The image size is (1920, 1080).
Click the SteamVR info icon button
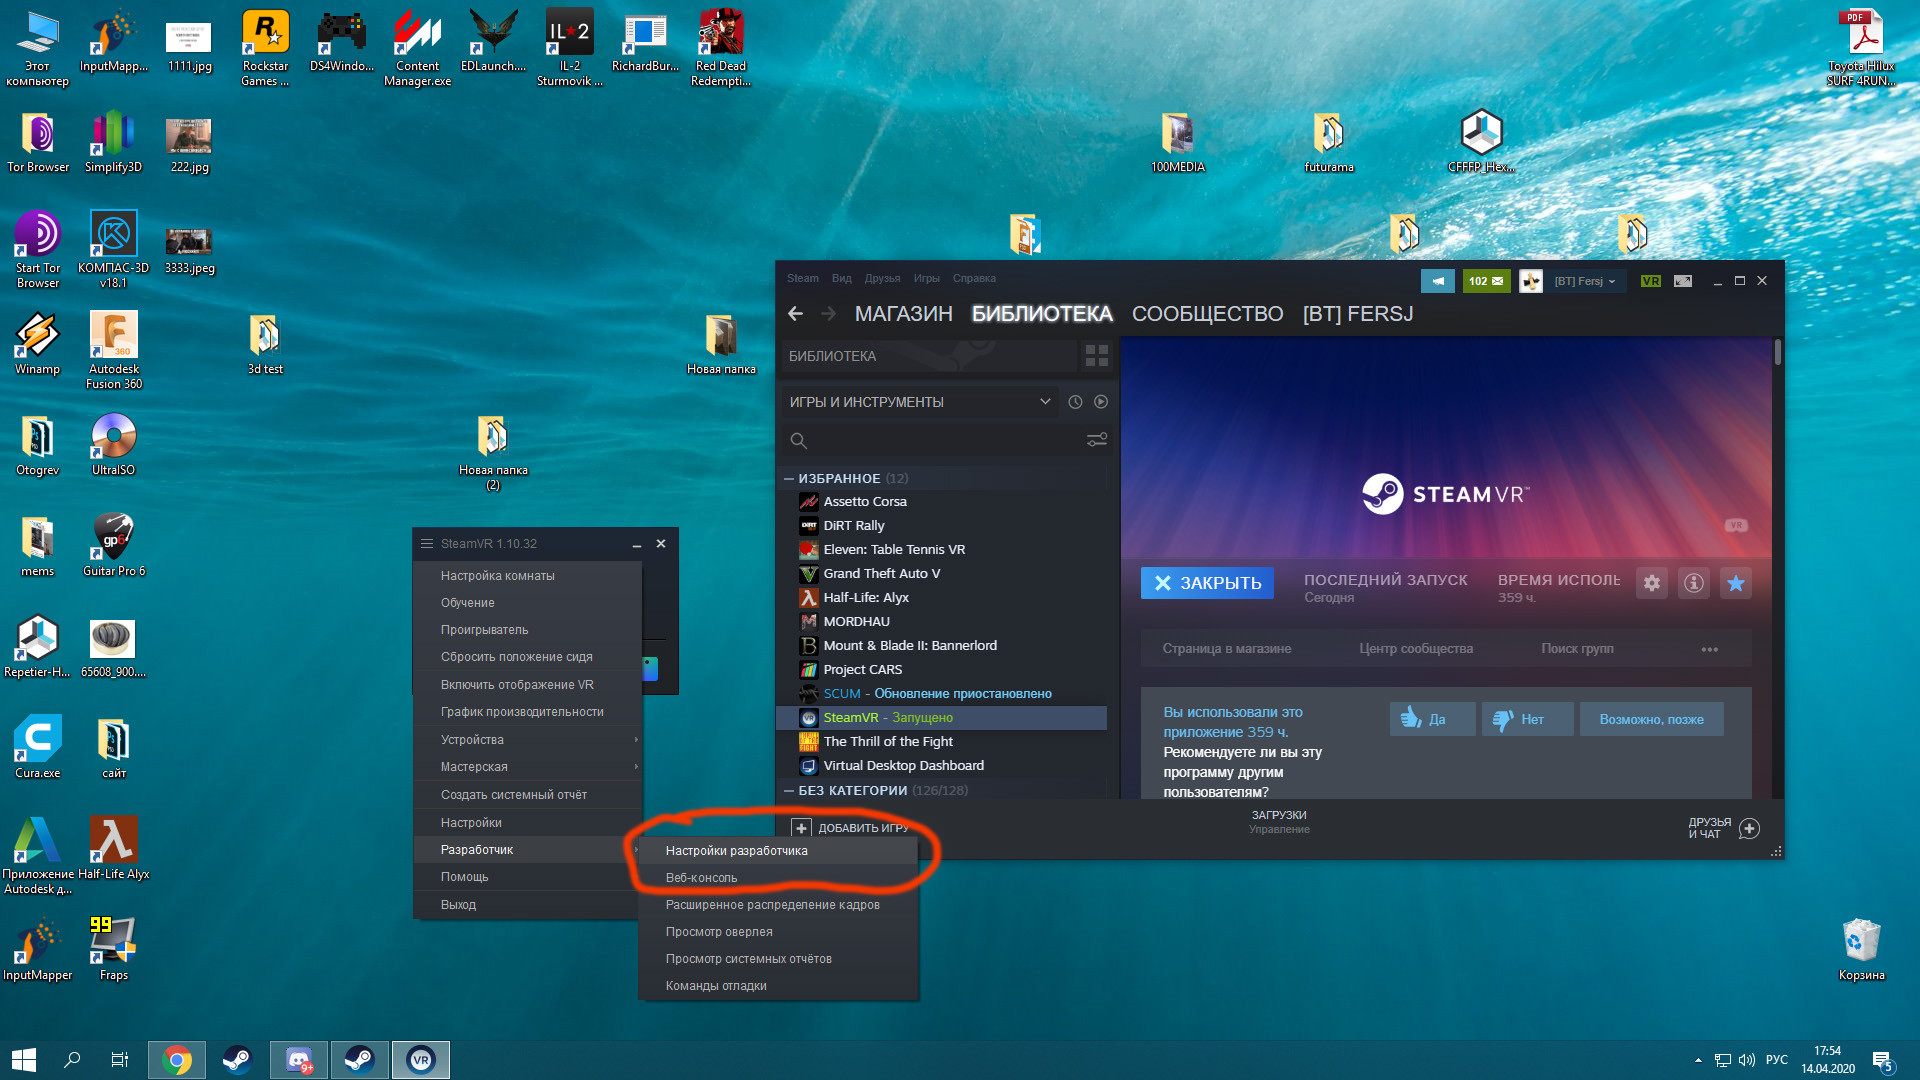pos(1694,583)
